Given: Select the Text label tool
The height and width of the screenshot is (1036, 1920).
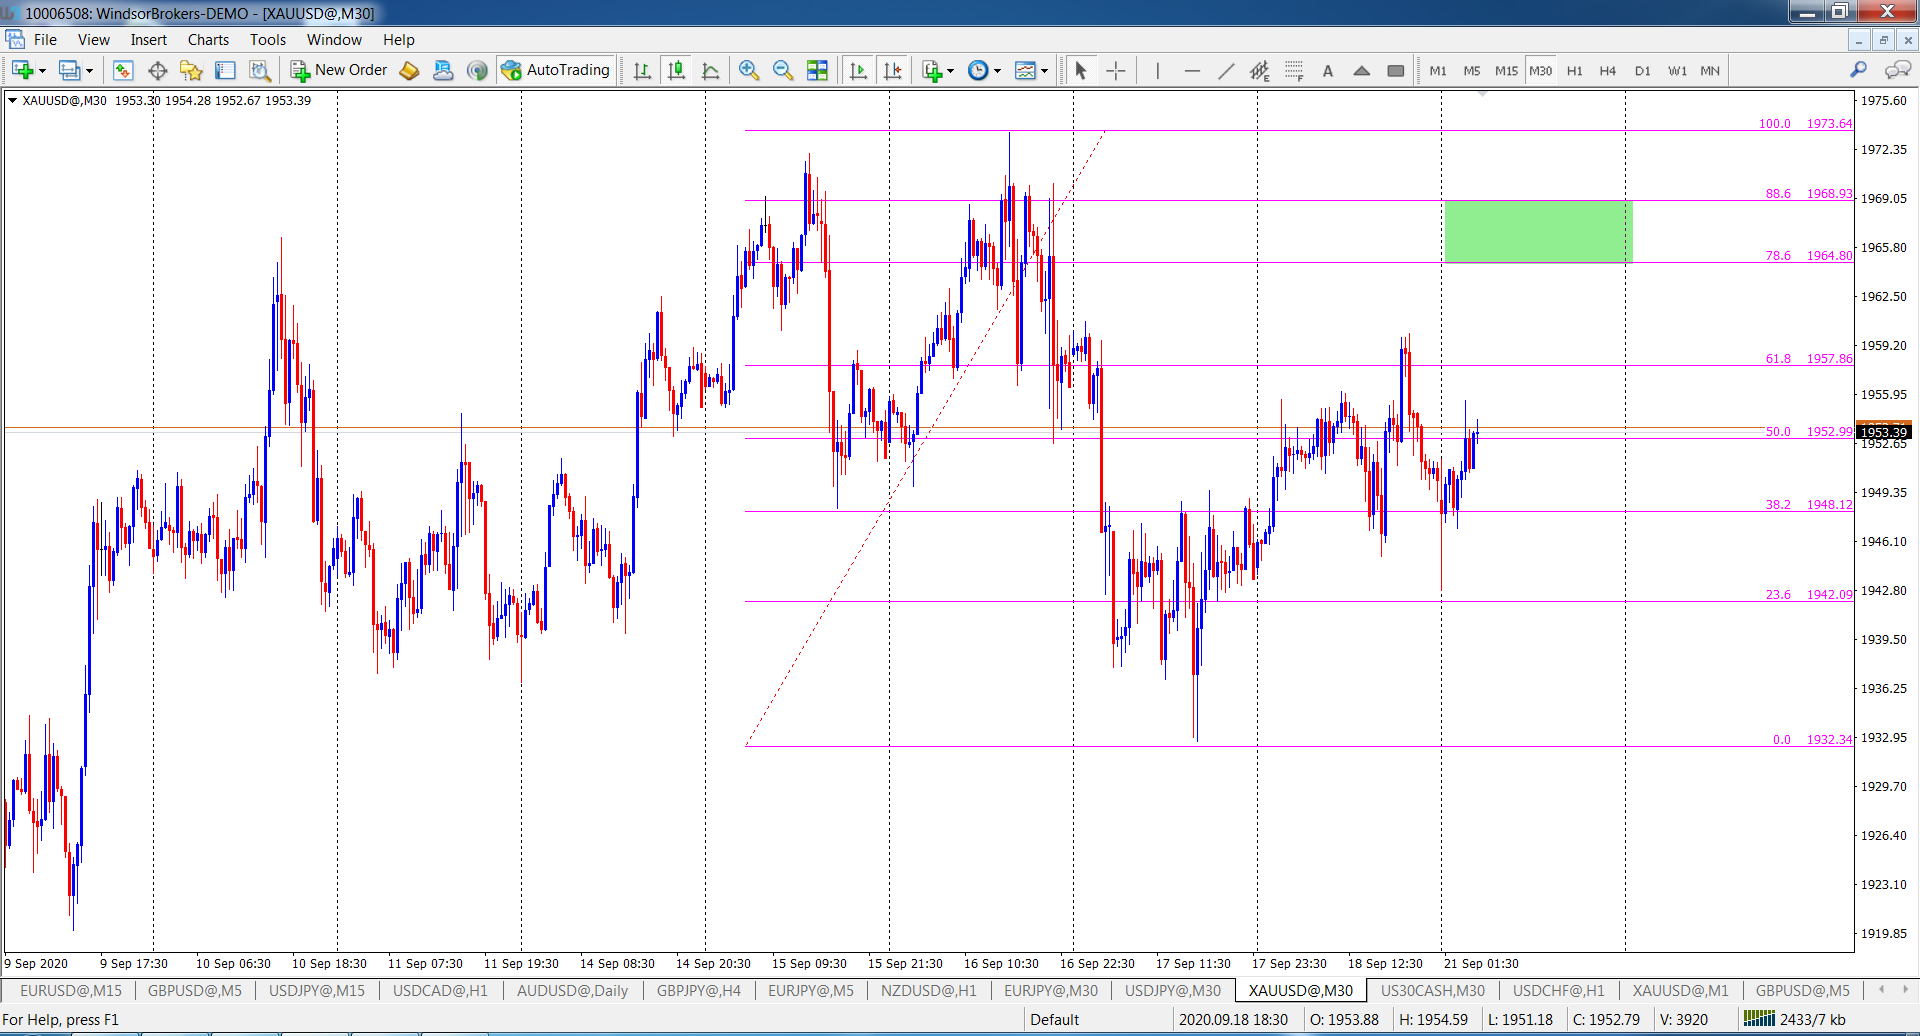Looking at the screenshot, I should [x=1328, y=70].
